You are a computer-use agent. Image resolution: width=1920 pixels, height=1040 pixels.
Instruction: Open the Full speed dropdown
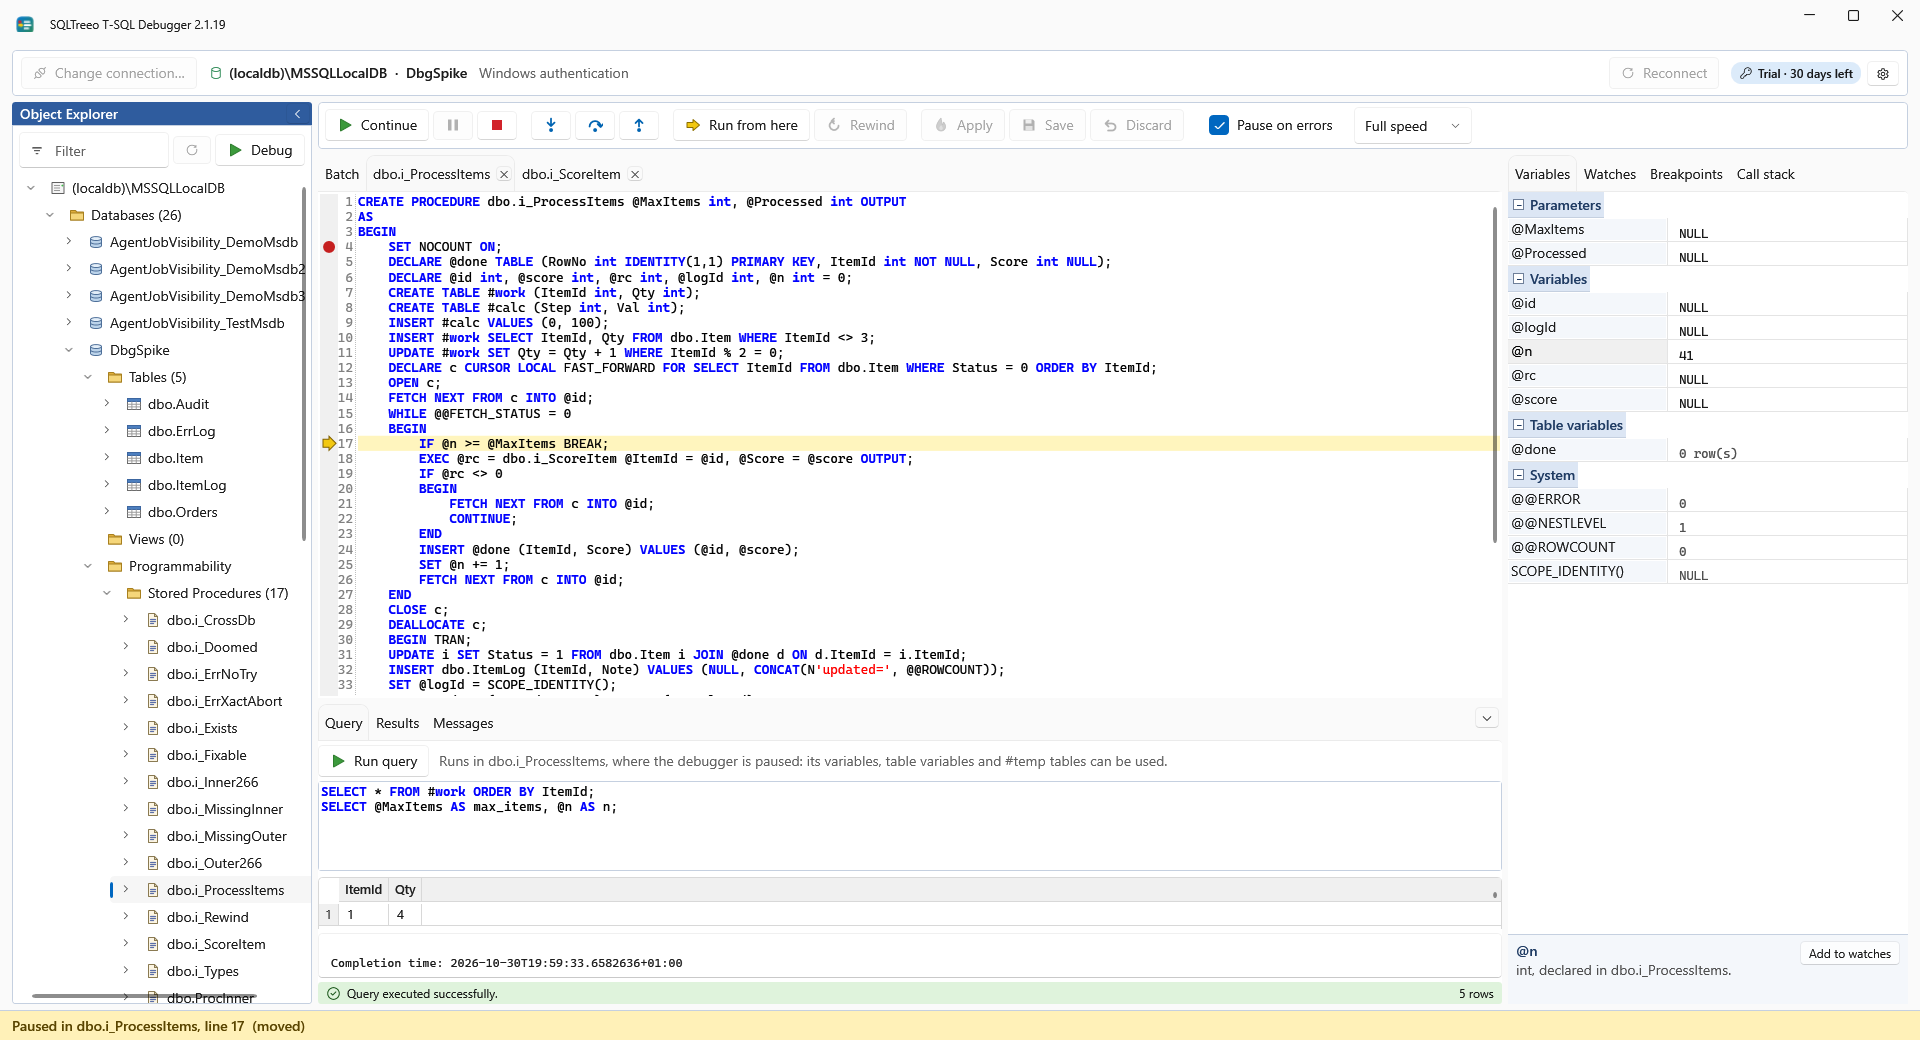[1412, 126]
